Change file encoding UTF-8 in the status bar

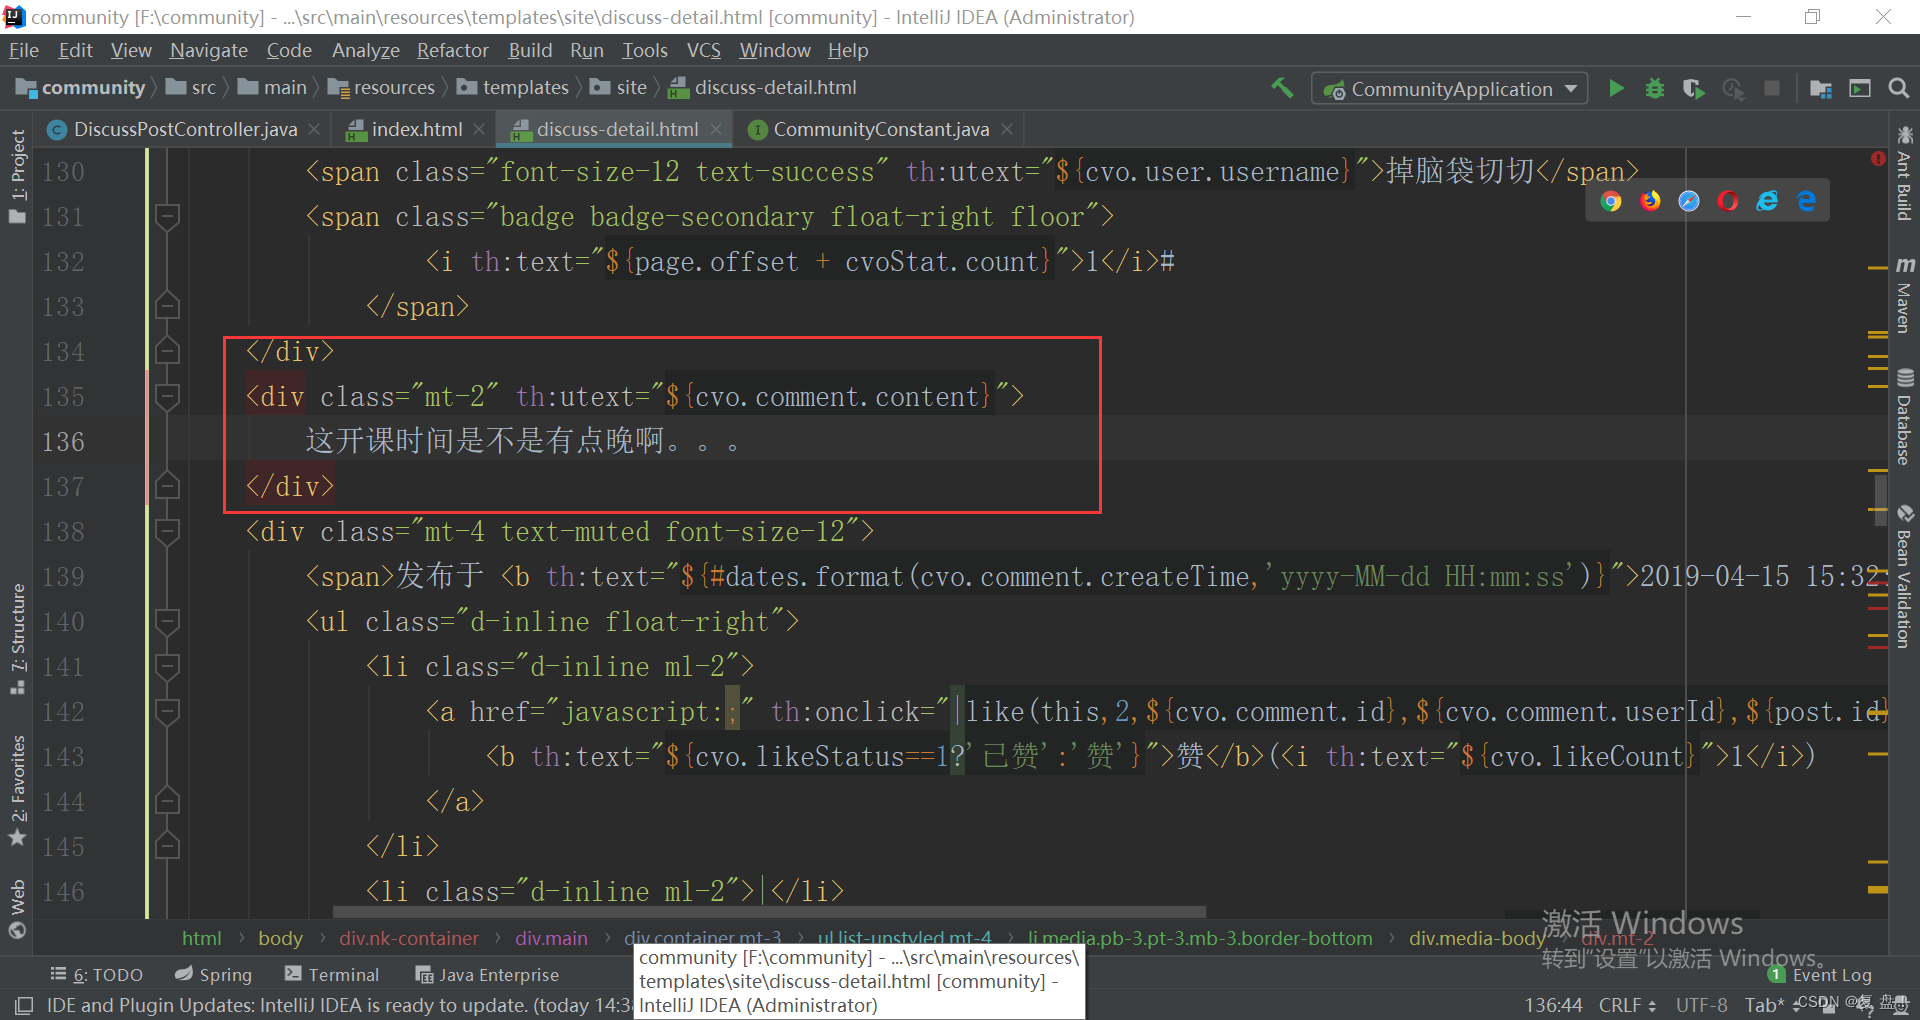click(1701, 1005)
